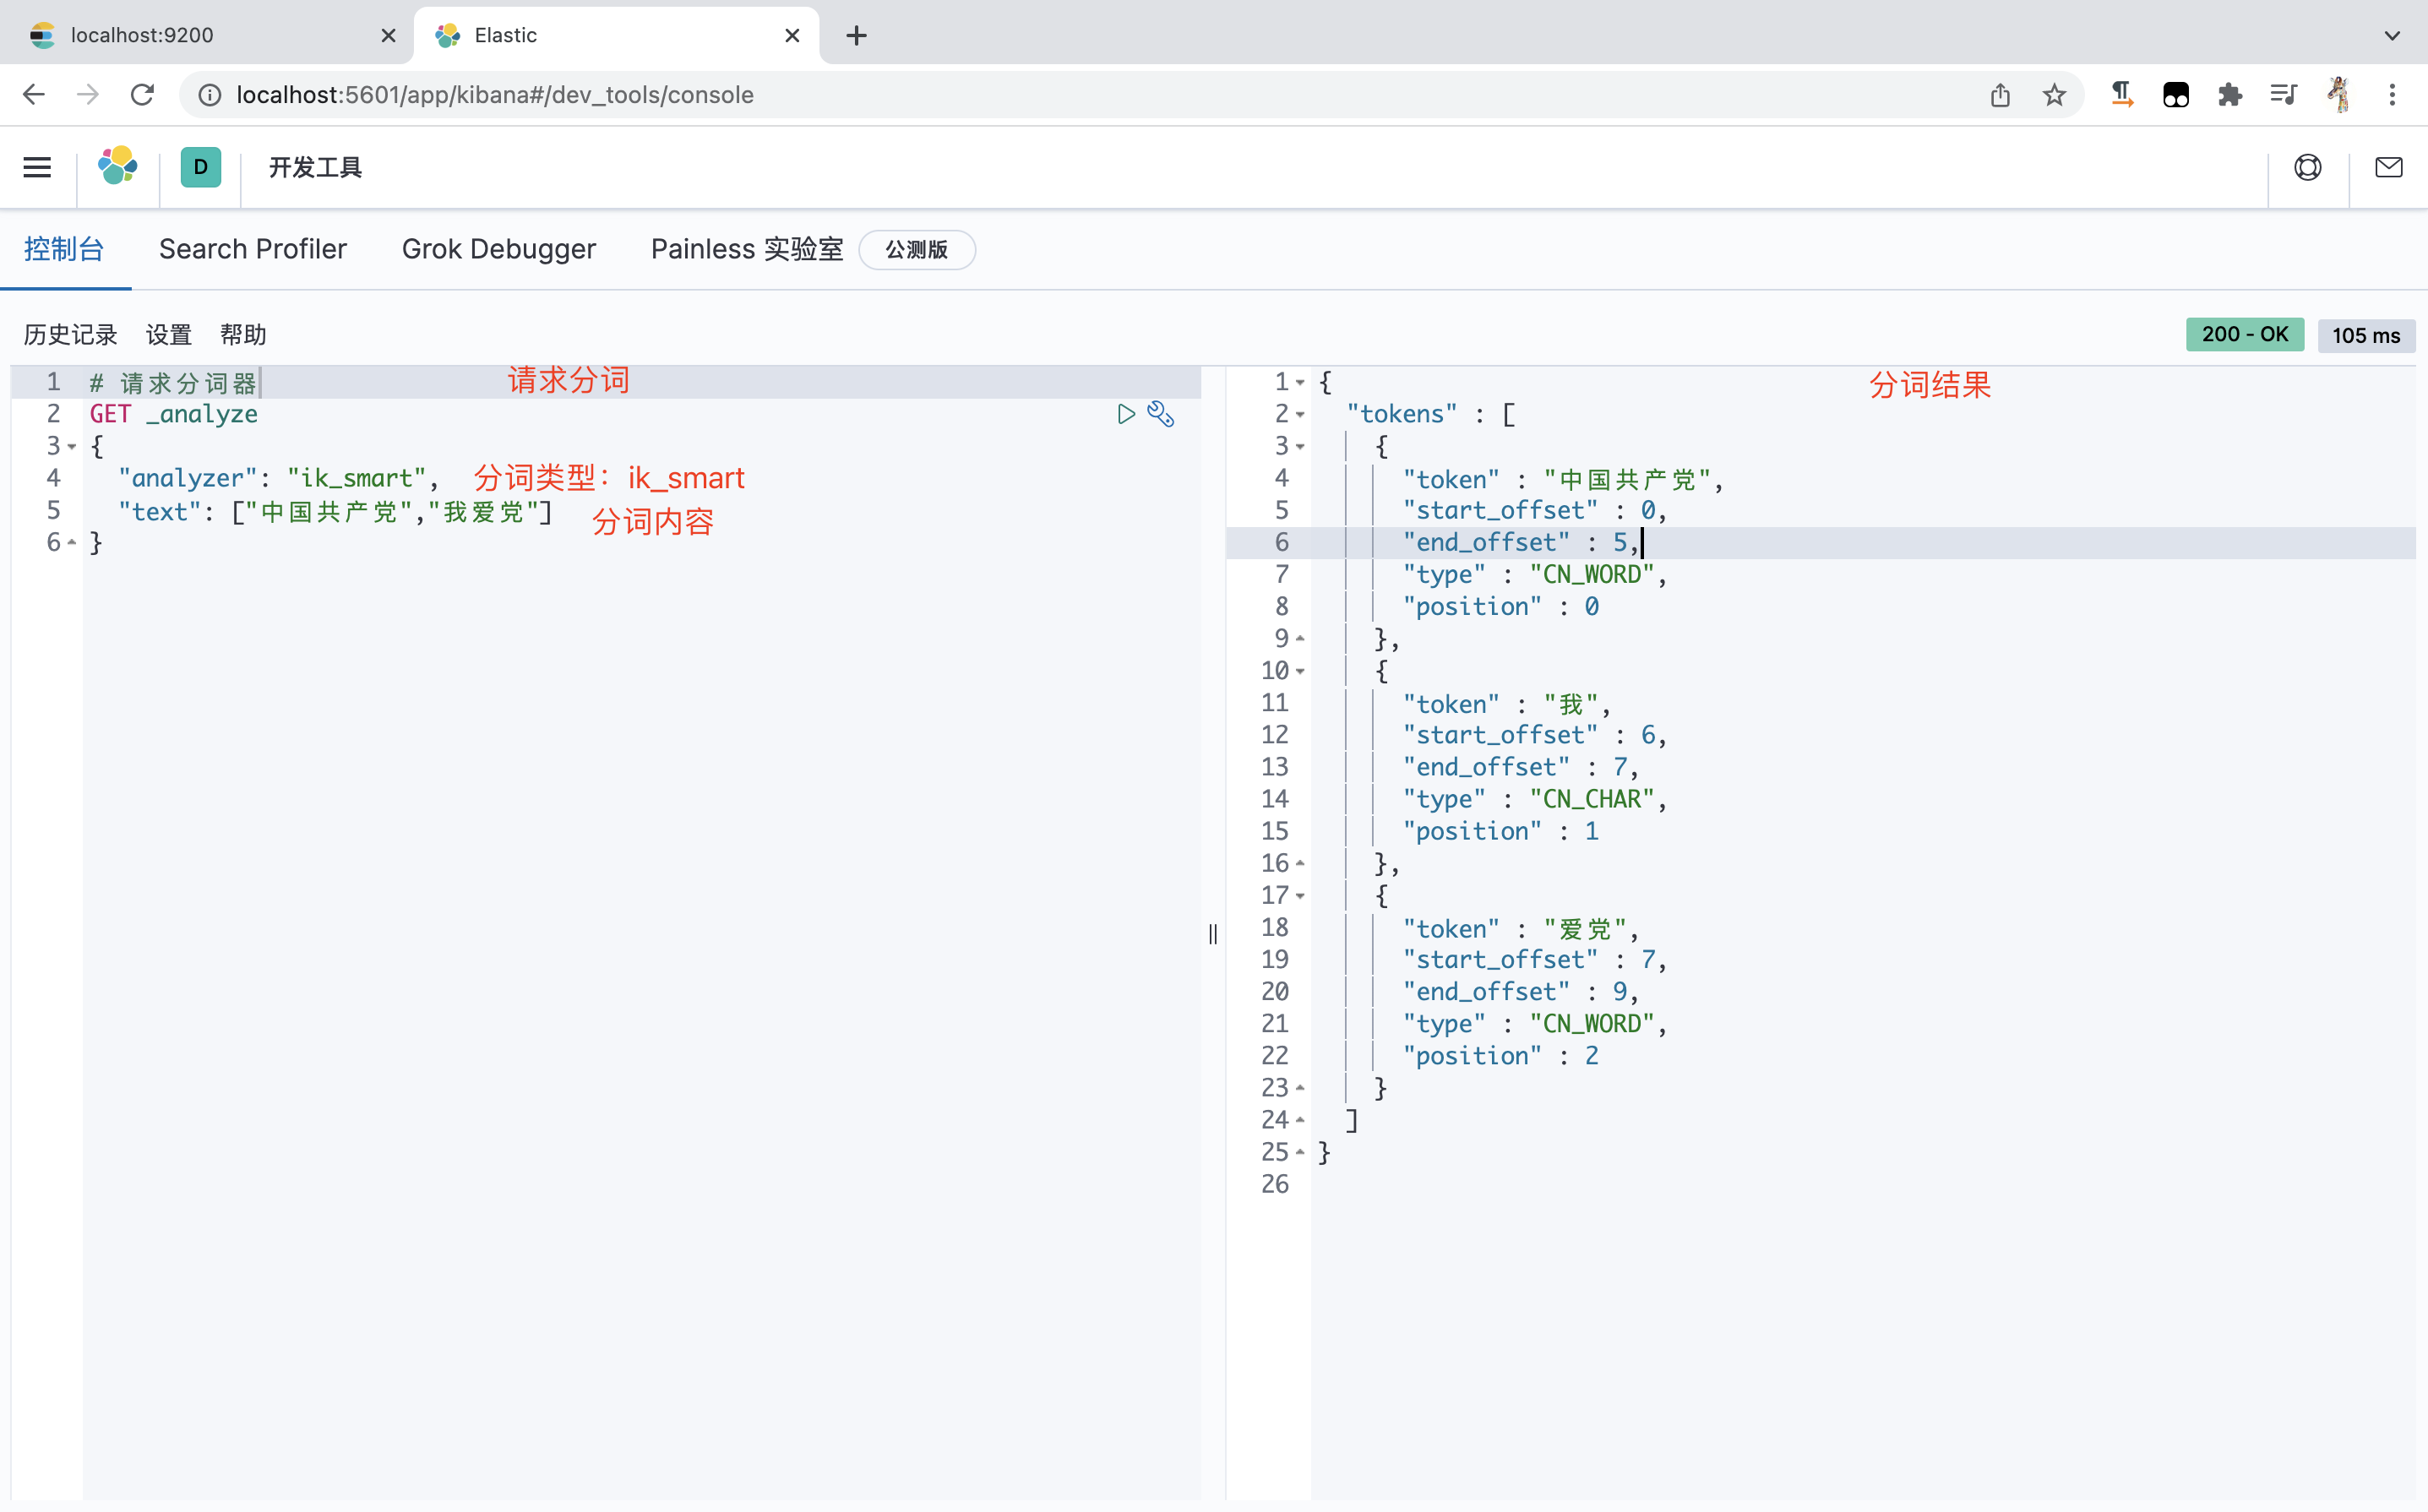The width and height of the screenshot is (2428, 1512).
Task: Bookmark this page with the star
Action: pyautogui.click(x=2054, y=94)
